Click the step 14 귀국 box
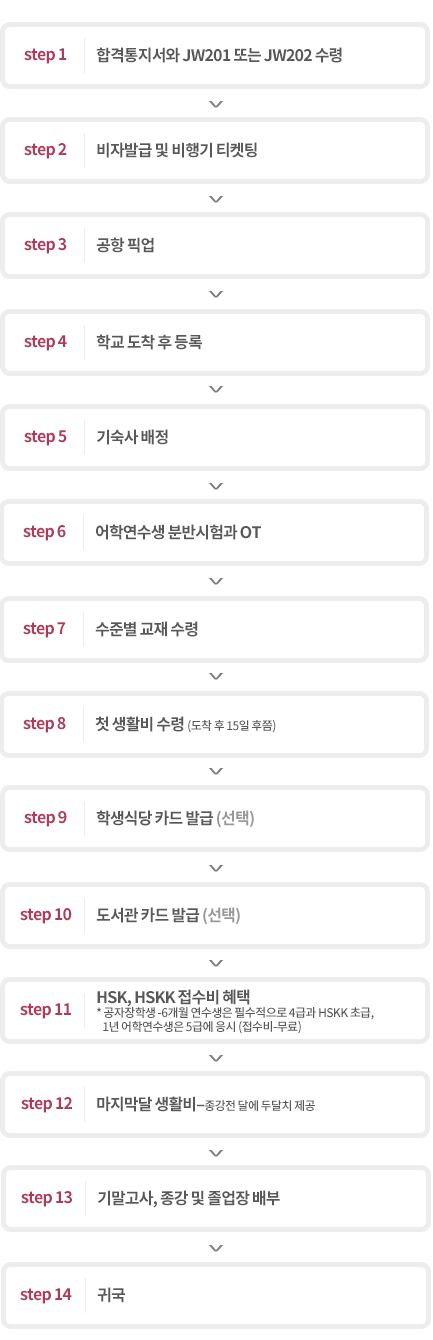This screenshot has height=1340, width=433. tap(216, 1295)
